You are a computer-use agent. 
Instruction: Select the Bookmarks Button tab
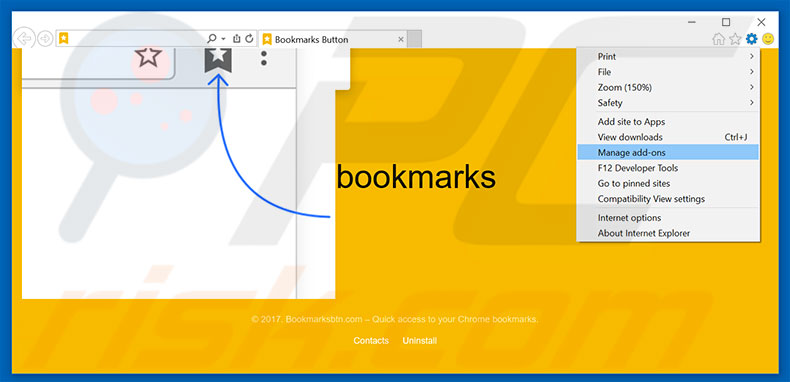tap(333, 39)
